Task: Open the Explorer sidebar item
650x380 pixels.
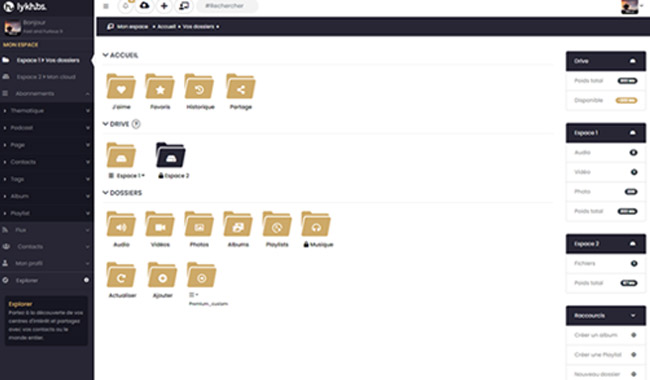Action: click(x=46, y=280)
